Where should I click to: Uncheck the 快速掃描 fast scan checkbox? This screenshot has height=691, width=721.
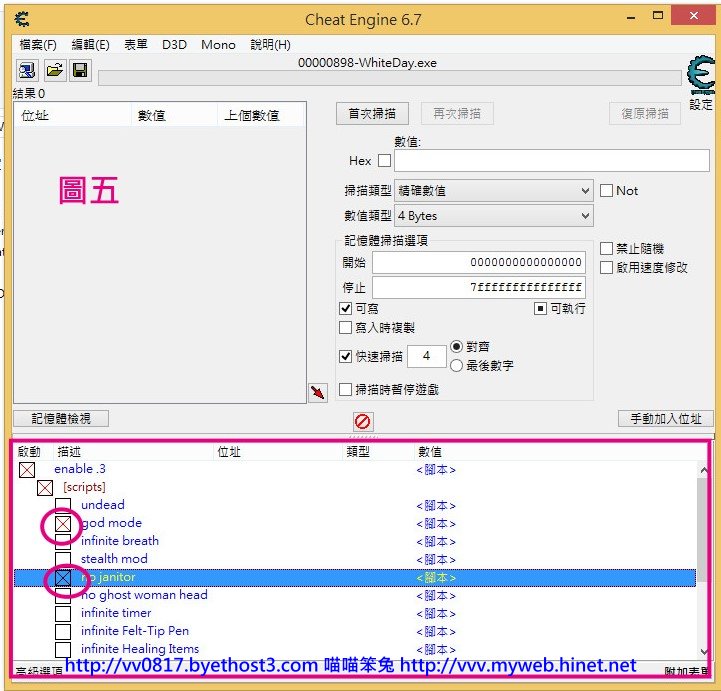[345, 356]
